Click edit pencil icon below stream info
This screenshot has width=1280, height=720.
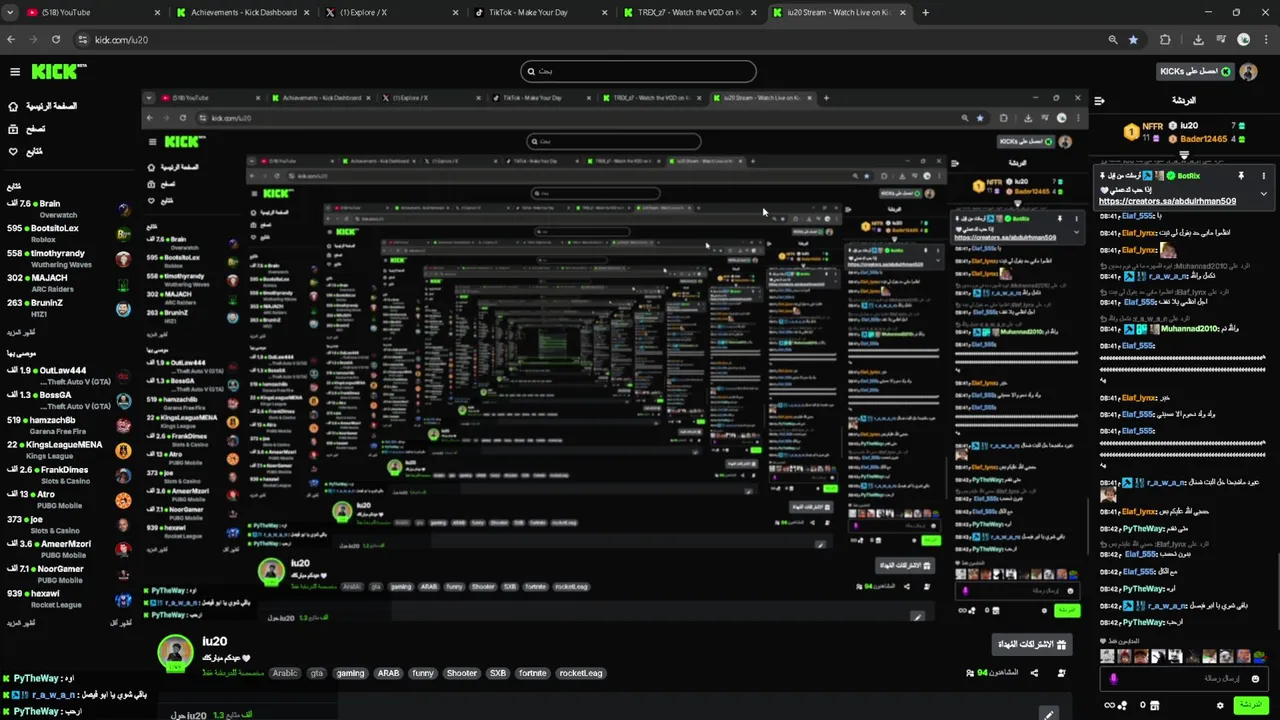click(1048, 714)
